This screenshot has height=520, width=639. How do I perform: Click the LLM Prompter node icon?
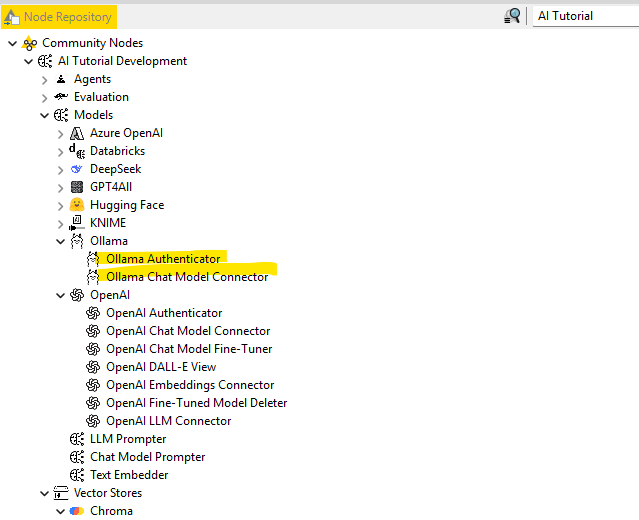click(77, 439)
